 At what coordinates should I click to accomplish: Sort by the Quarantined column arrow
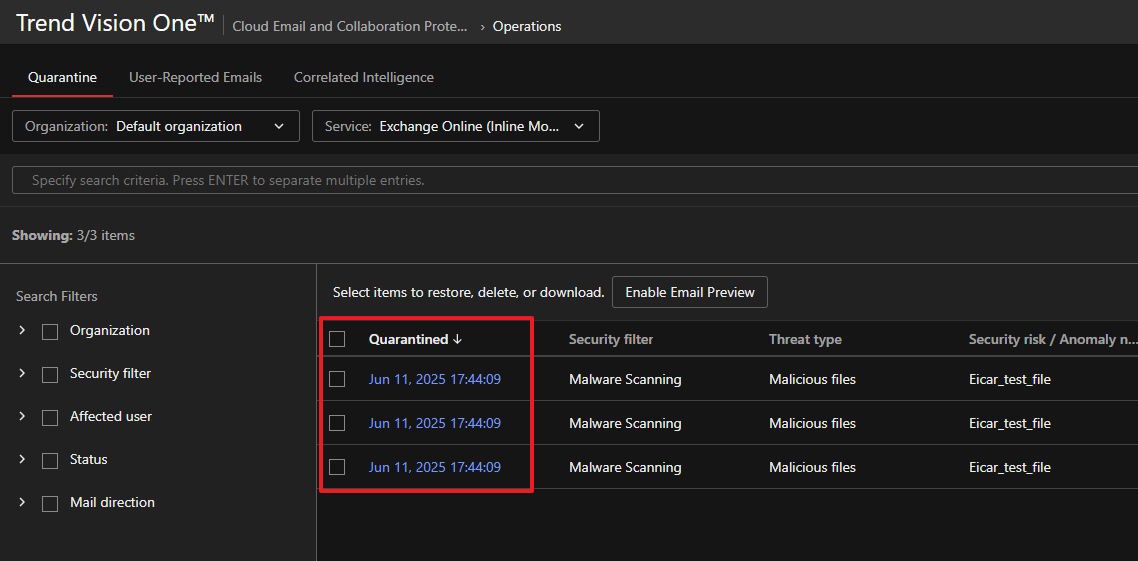pyautogui.click(x=458, y=339)
